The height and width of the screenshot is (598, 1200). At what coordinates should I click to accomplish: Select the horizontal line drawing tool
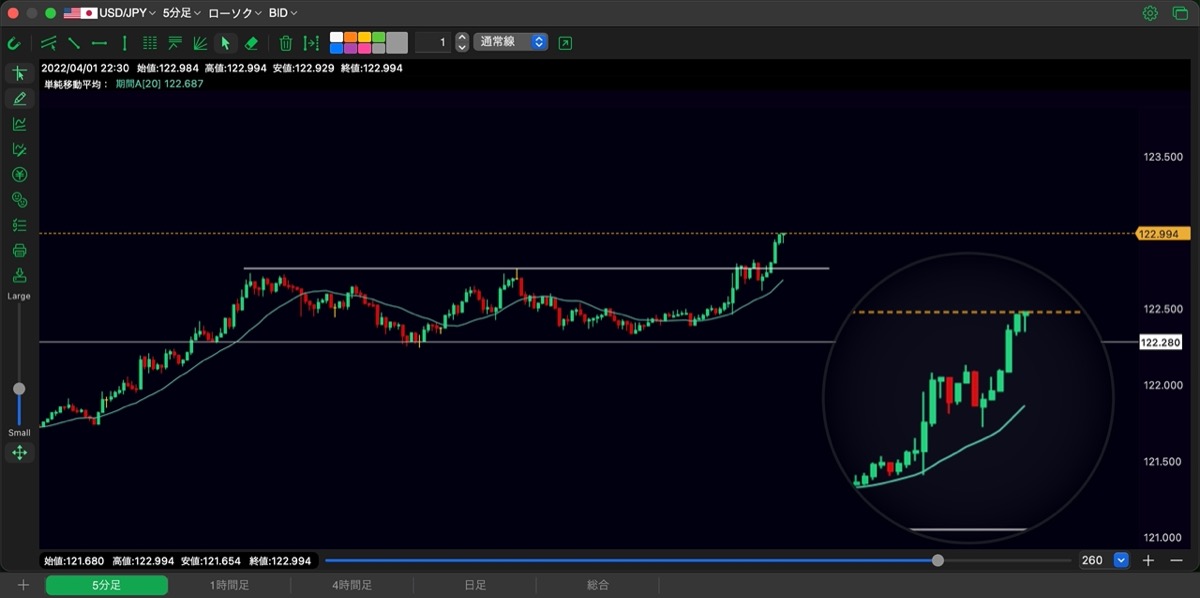(99, 43)
